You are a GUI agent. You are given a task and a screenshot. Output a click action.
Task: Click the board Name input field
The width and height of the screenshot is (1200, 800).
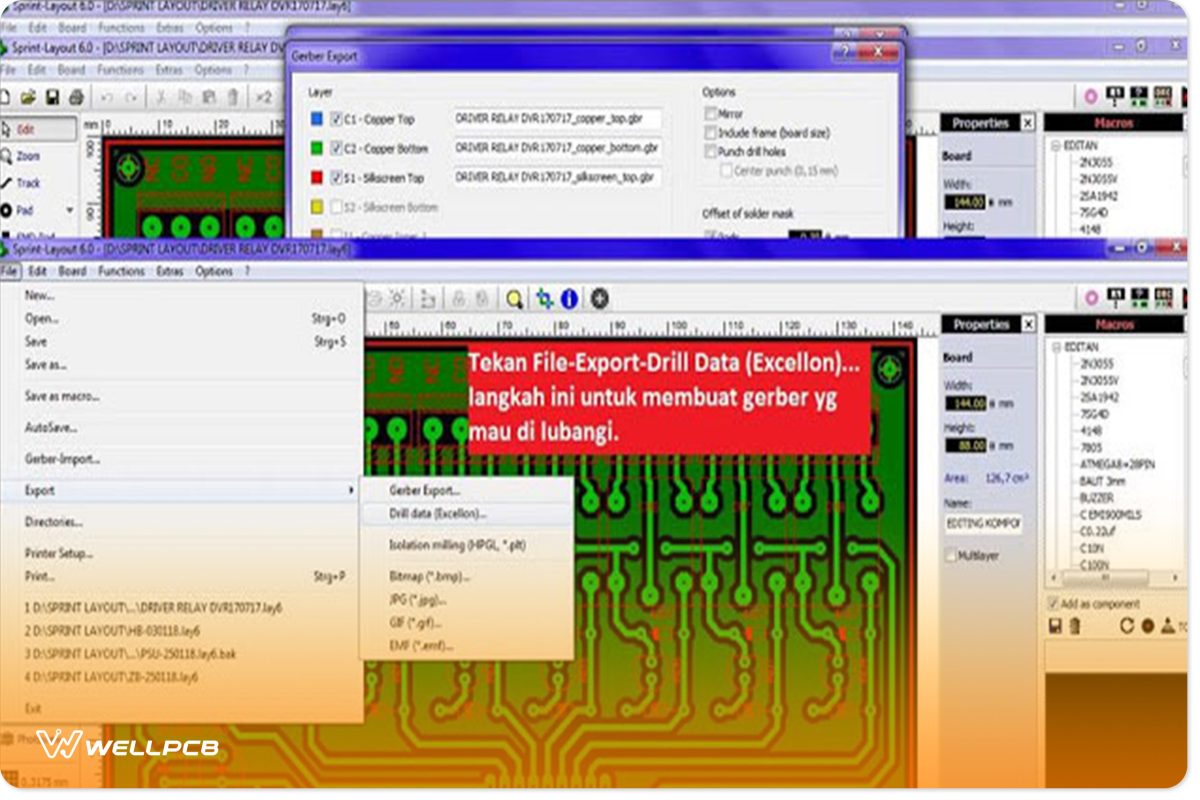(x=984, y=524)
